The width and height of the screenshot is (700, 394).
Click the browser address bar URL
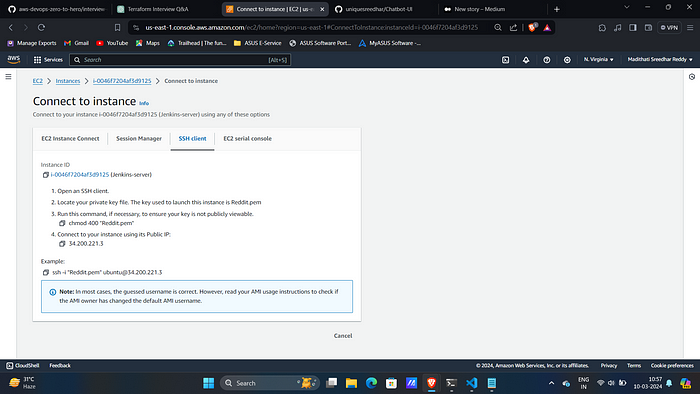311,28
